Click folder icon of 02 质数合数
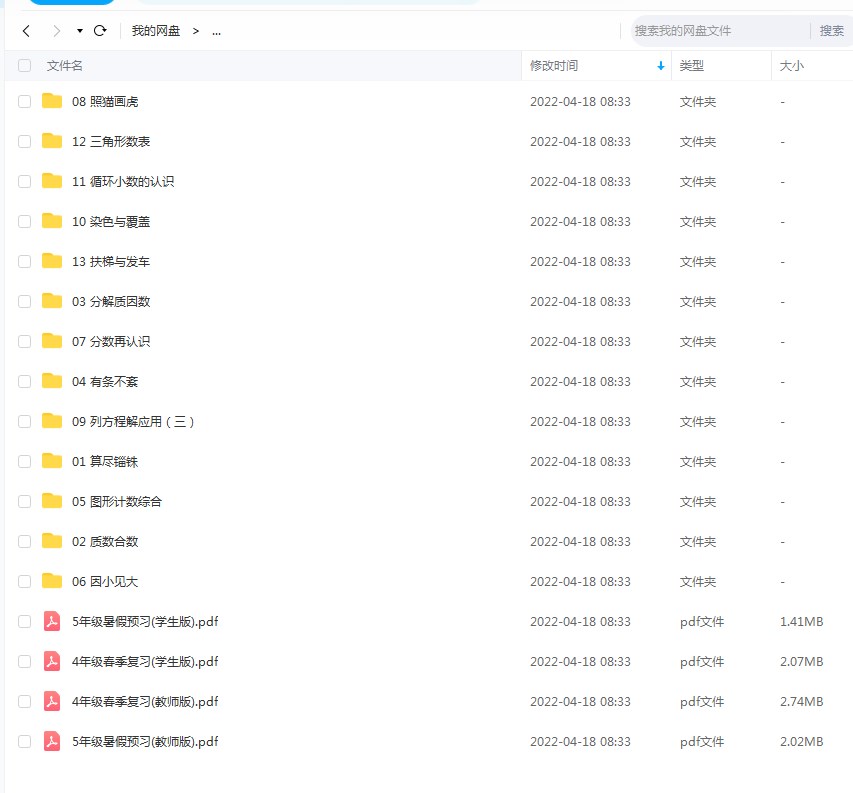 pyautogui.click(x=52, y=540)
